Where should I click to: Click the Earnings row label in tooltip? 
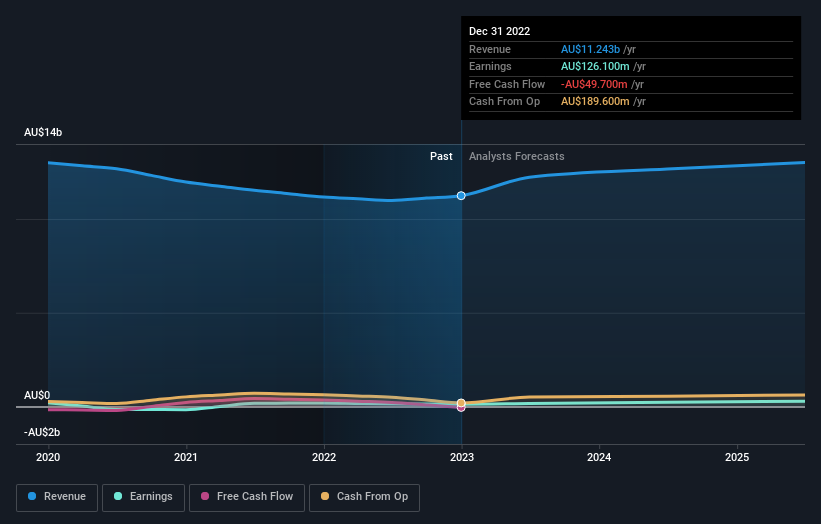point(490,66)
